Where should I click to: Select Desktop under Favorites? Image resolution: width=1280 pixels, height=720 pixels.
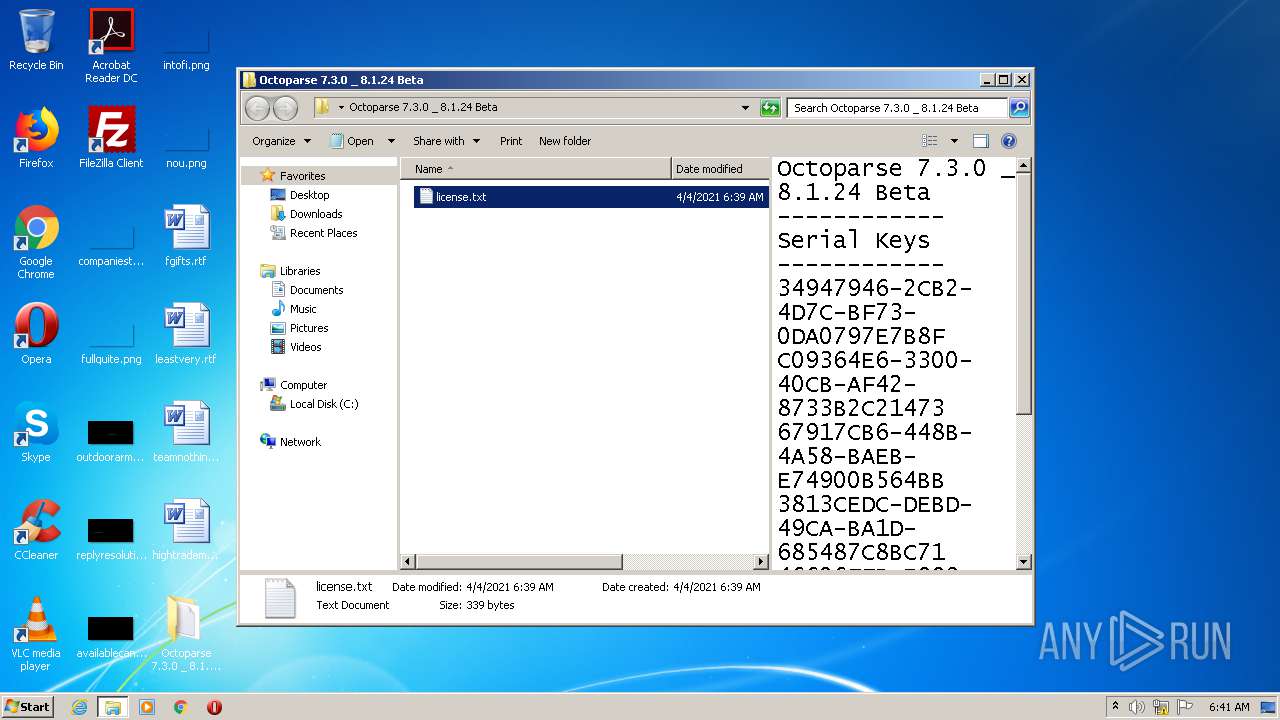(x=309, y=195)
